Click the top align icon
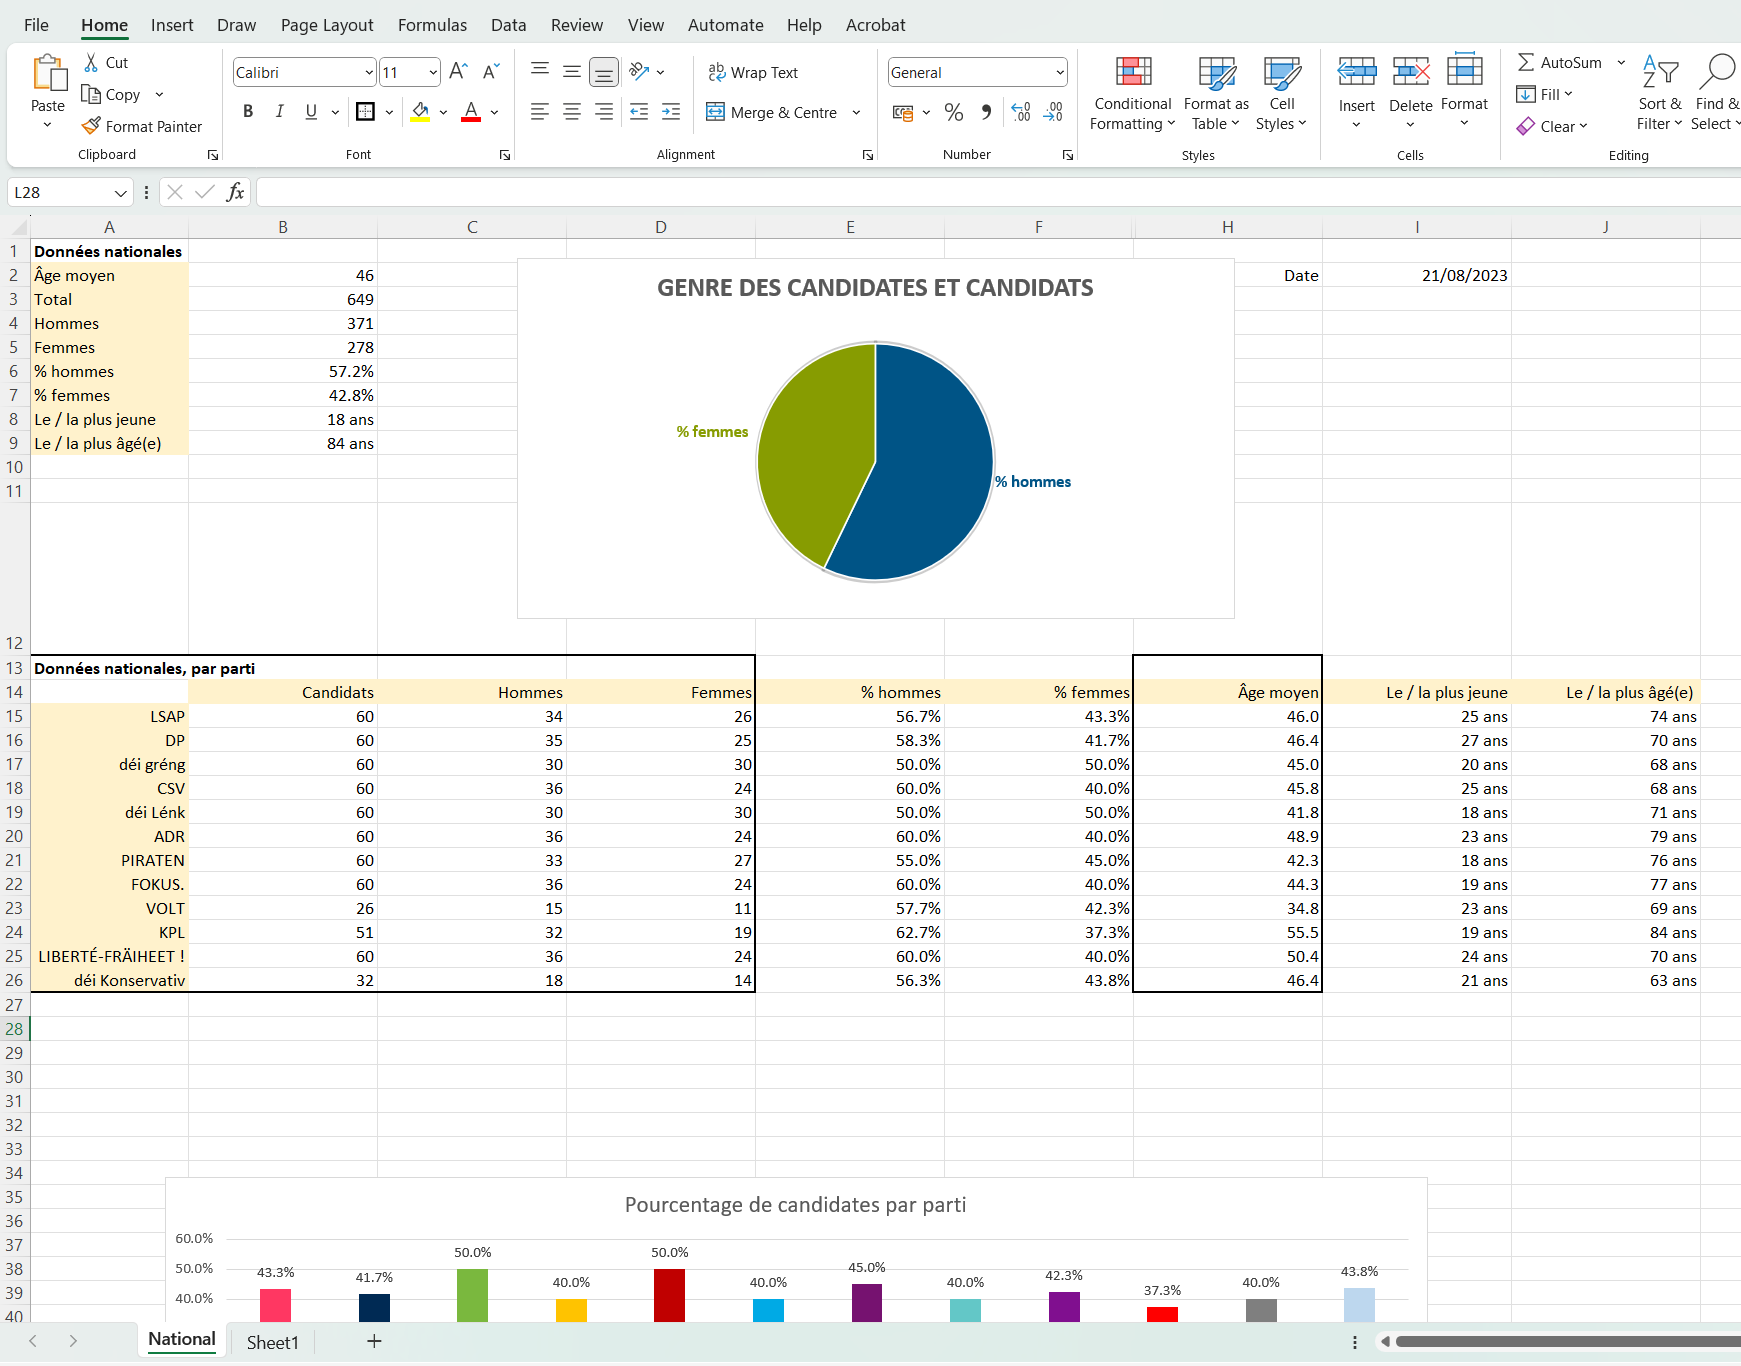Screen dimensions: 1741x1366 click(540, 70)
